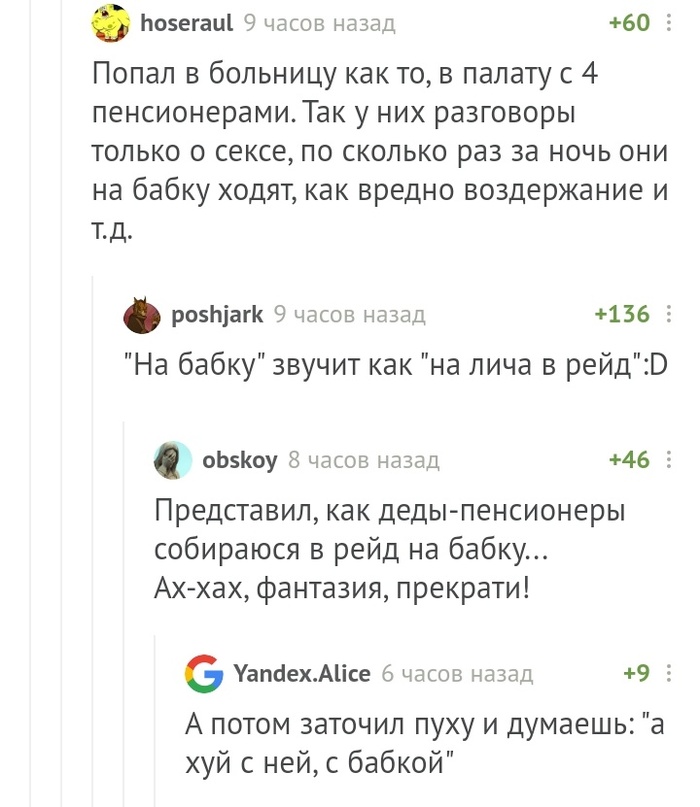700x807 pixels.
Task: Click the "9 часов назад" timestamp on hoseraul's comment
Action: (319, 23)
